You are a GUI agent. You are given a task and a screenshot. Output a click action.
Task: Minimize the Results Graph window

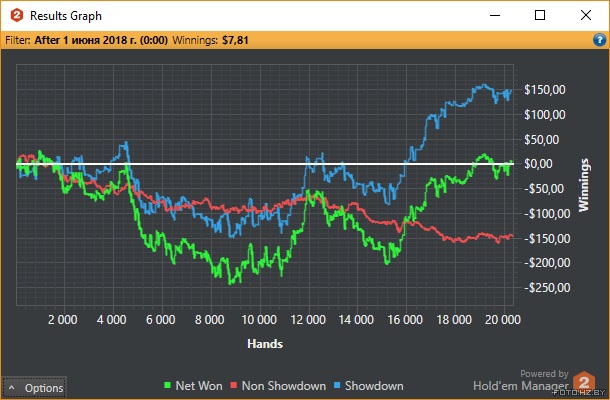pyautogui.click(x=494, y=15)
